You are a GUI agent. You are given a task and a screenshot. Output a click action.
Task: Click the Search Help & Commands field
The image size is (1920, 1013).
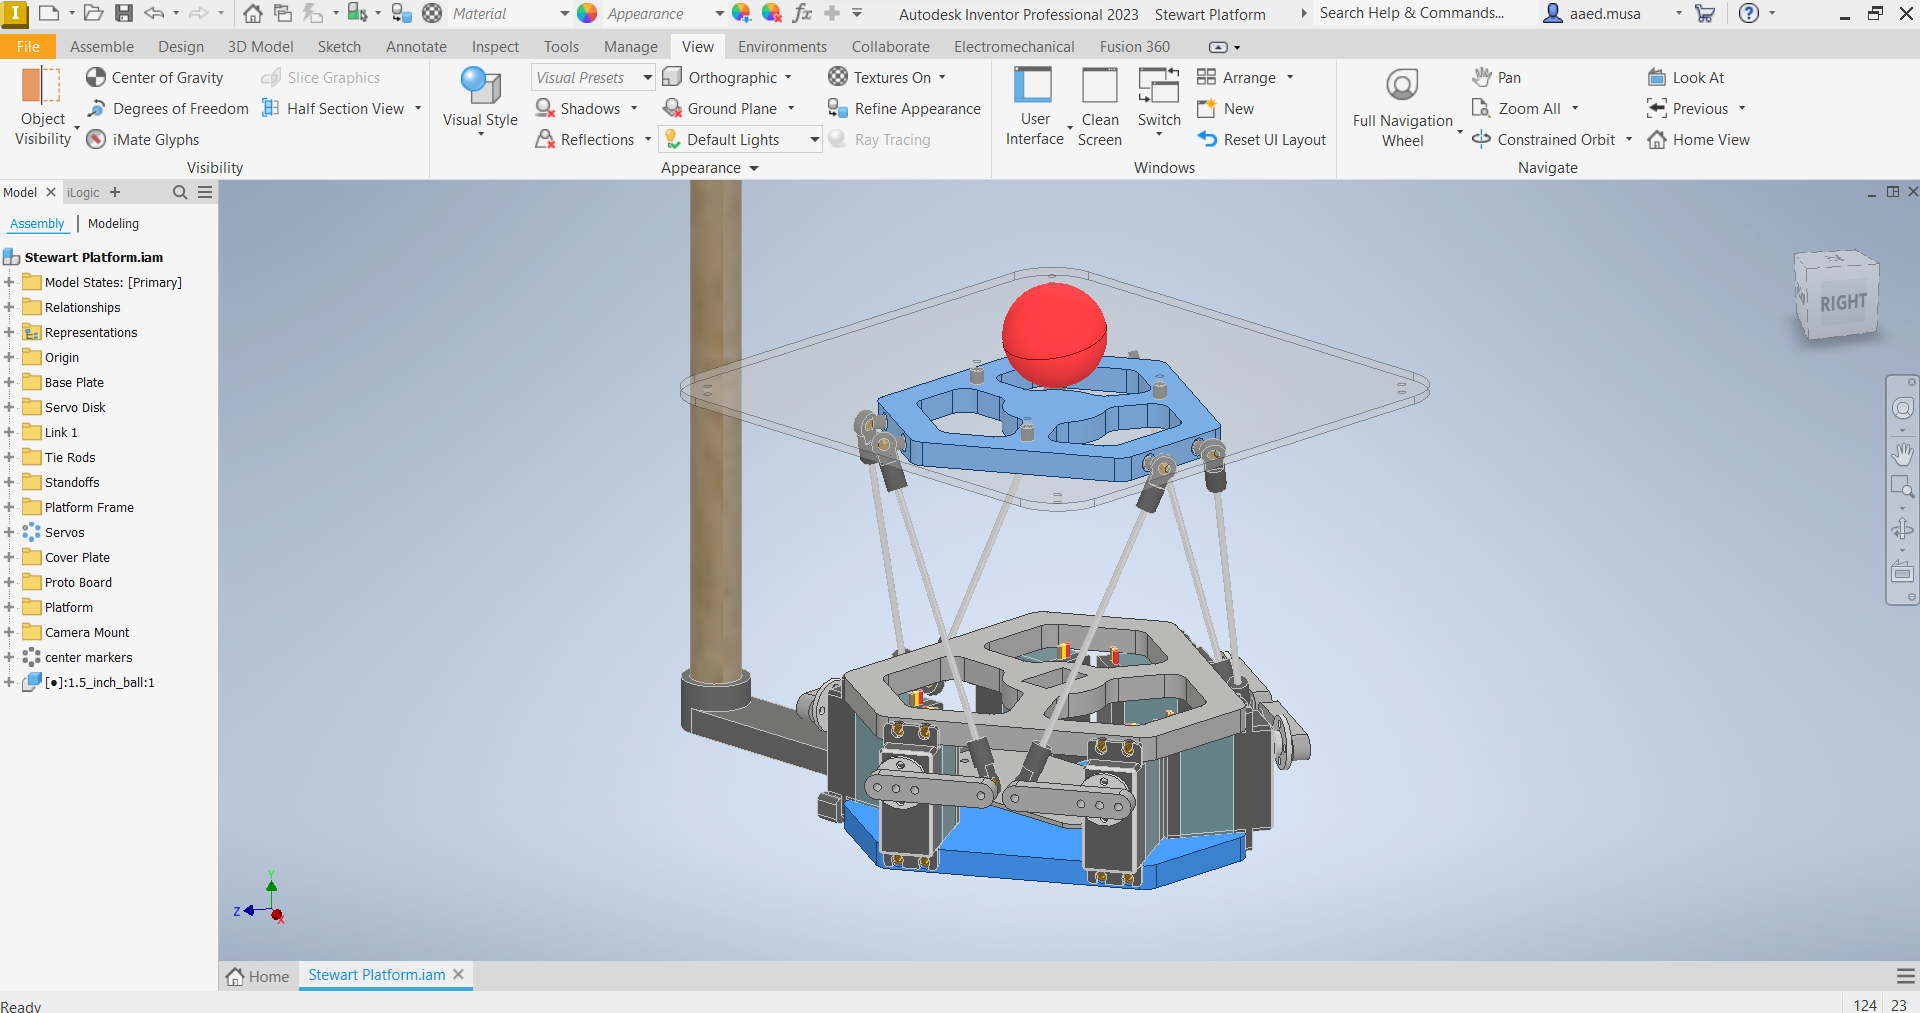1411,14
